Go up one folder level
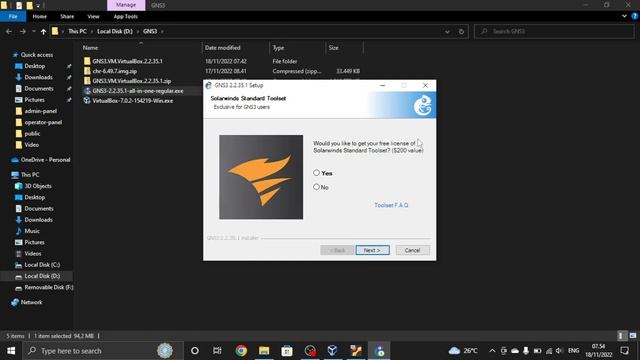 [x=43, y=31]
